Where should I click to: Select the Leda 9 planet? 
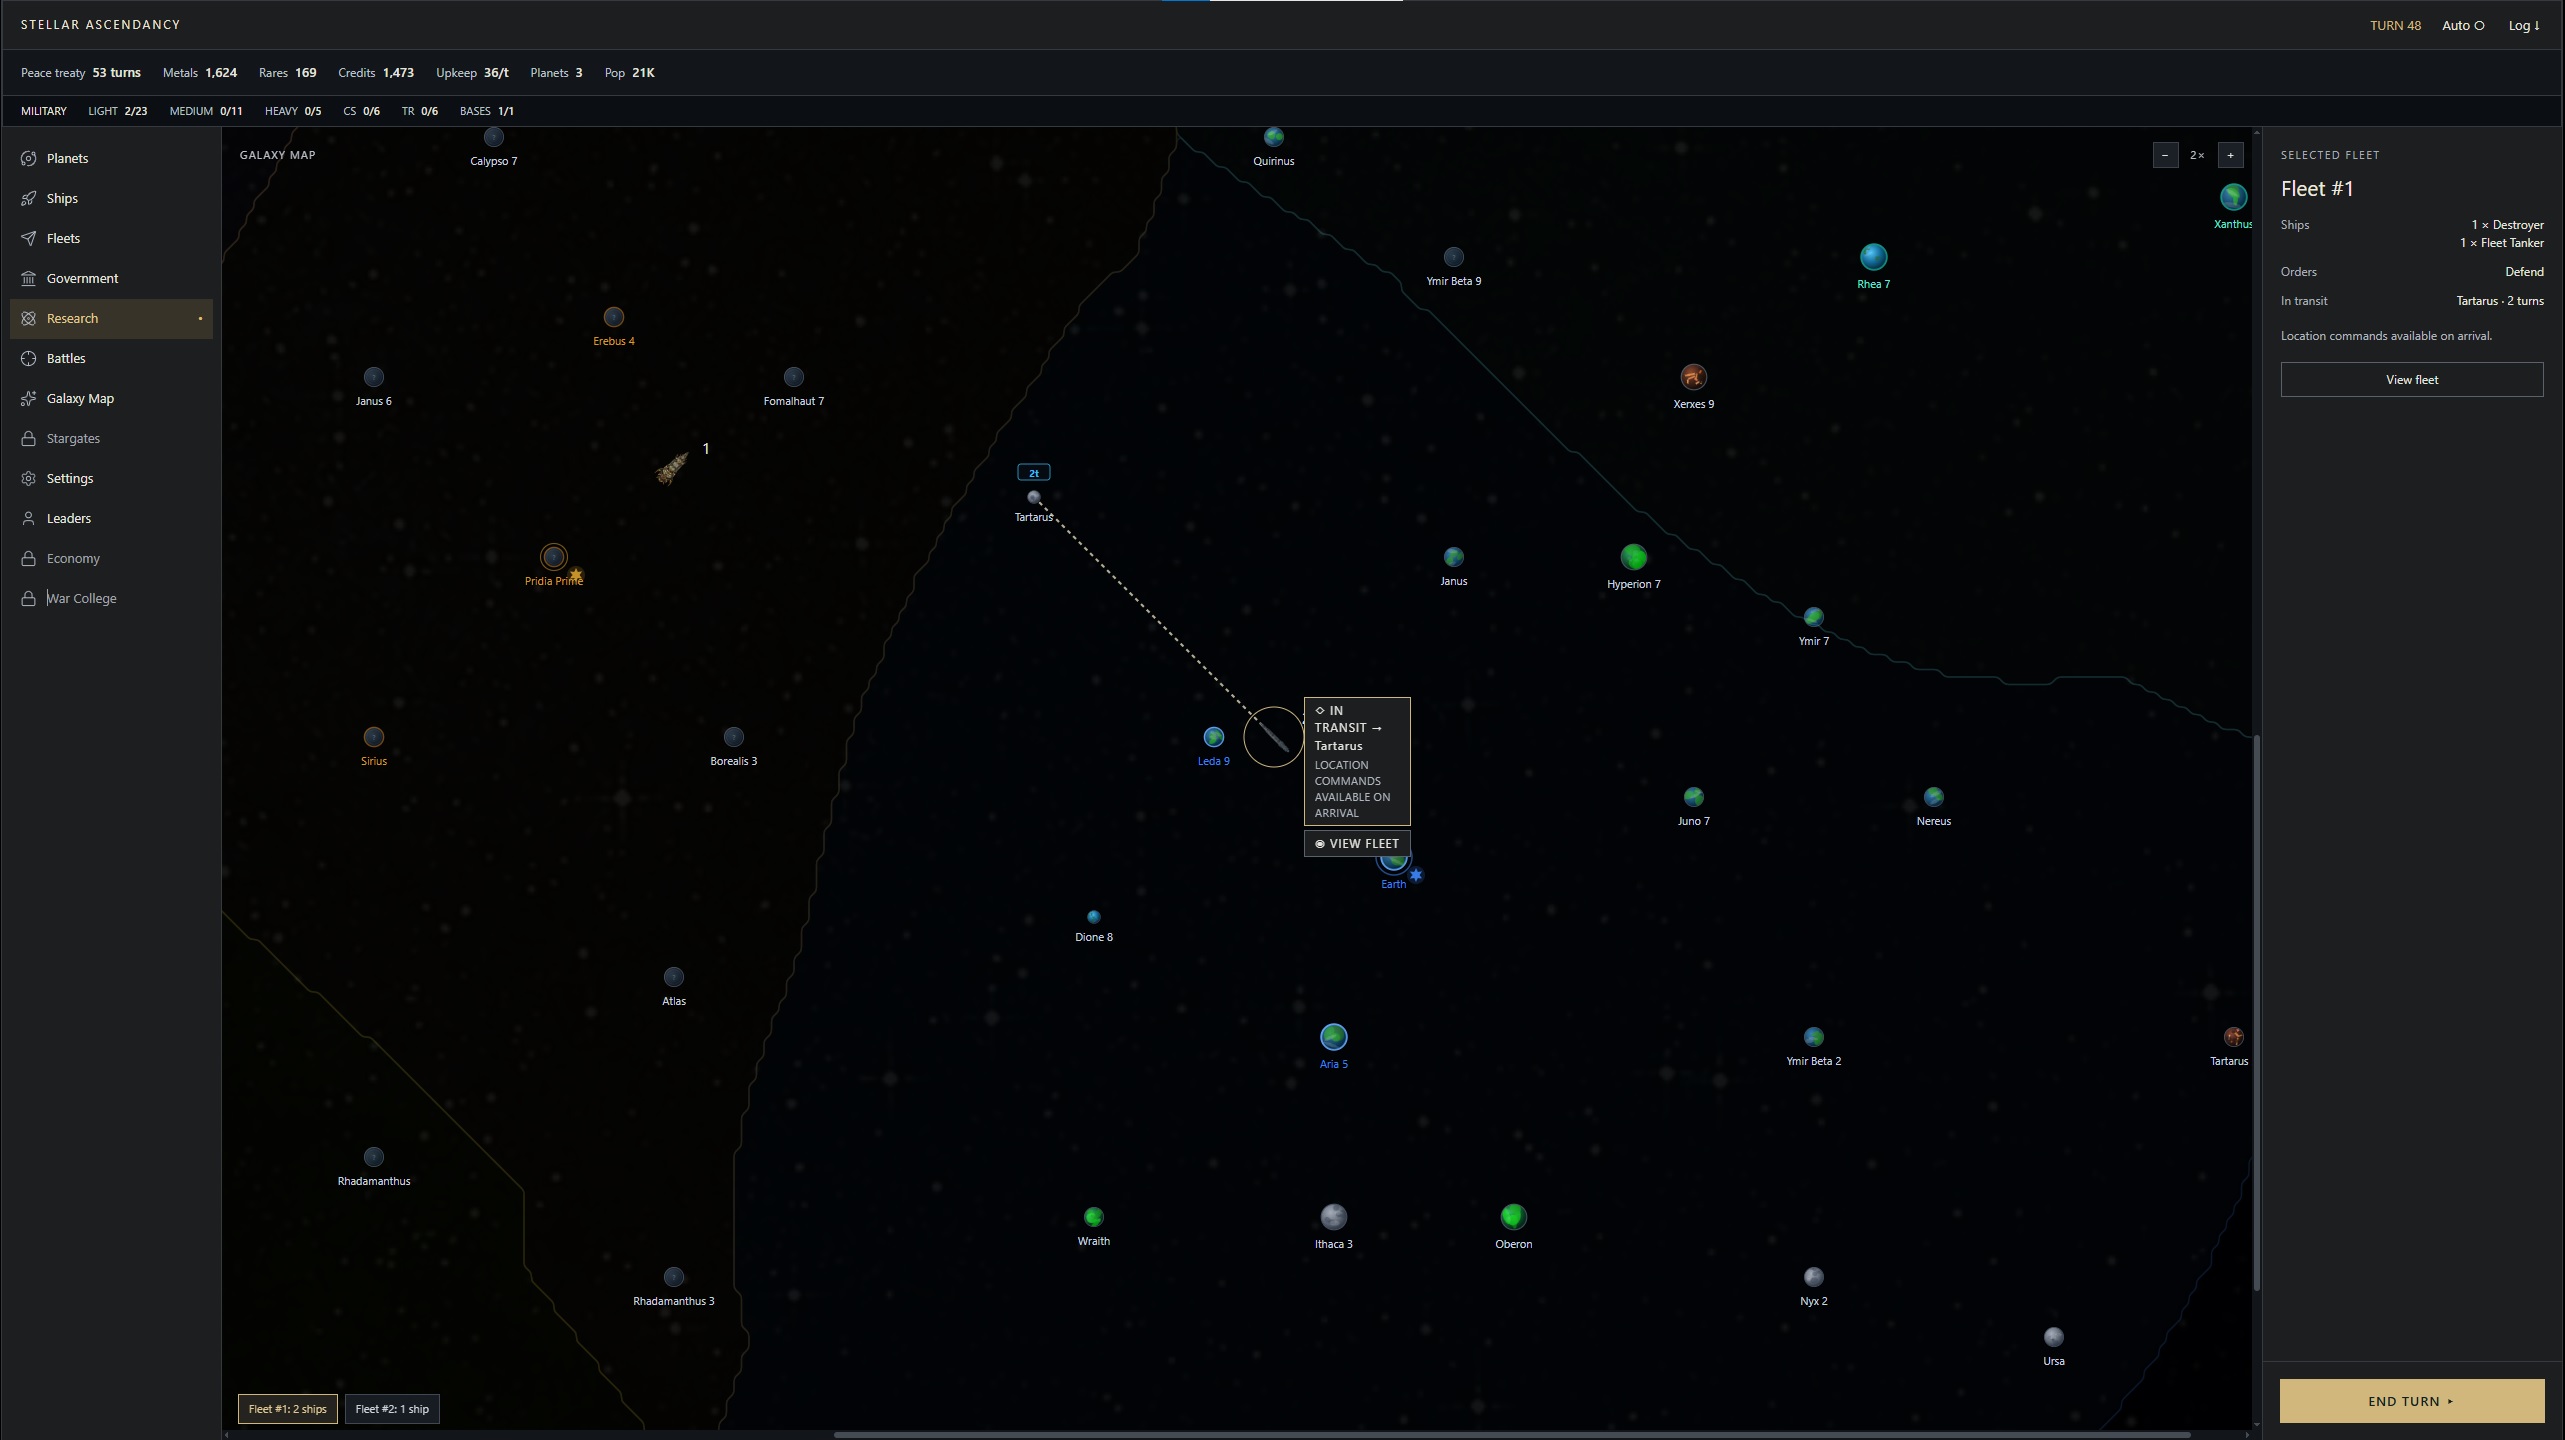pyautogui.click(x=1213, y=737)
